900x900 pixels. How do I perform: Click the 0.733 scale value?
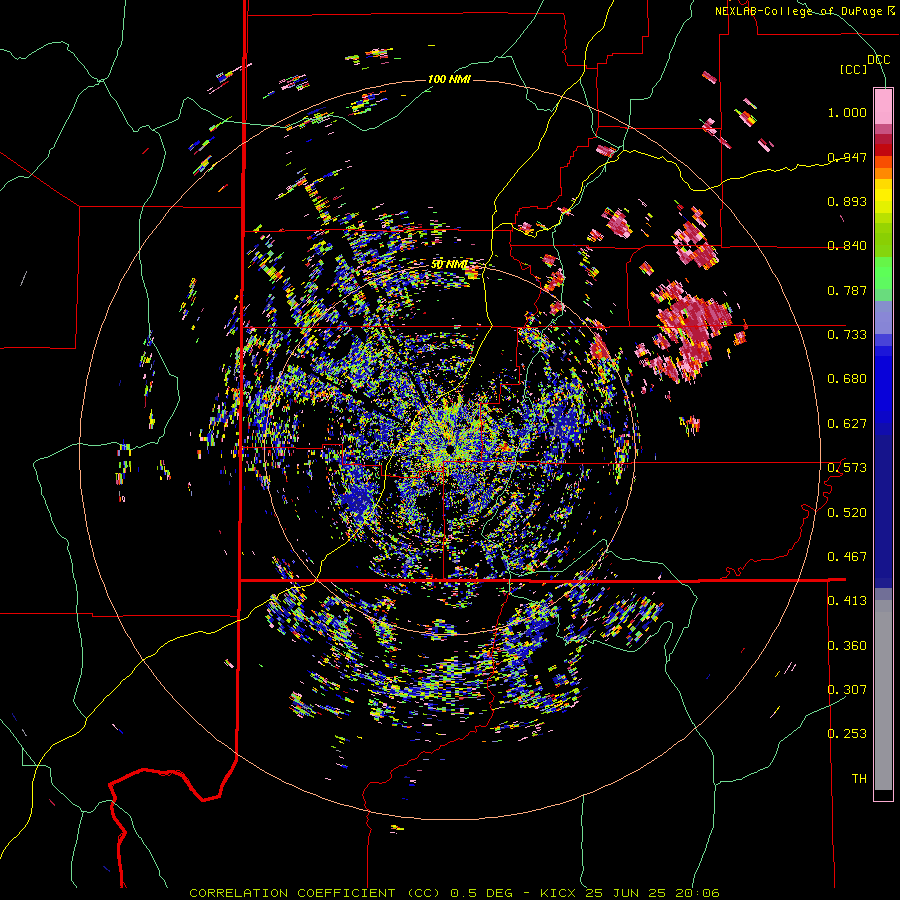pyautogui.click(x=847, y=335)
